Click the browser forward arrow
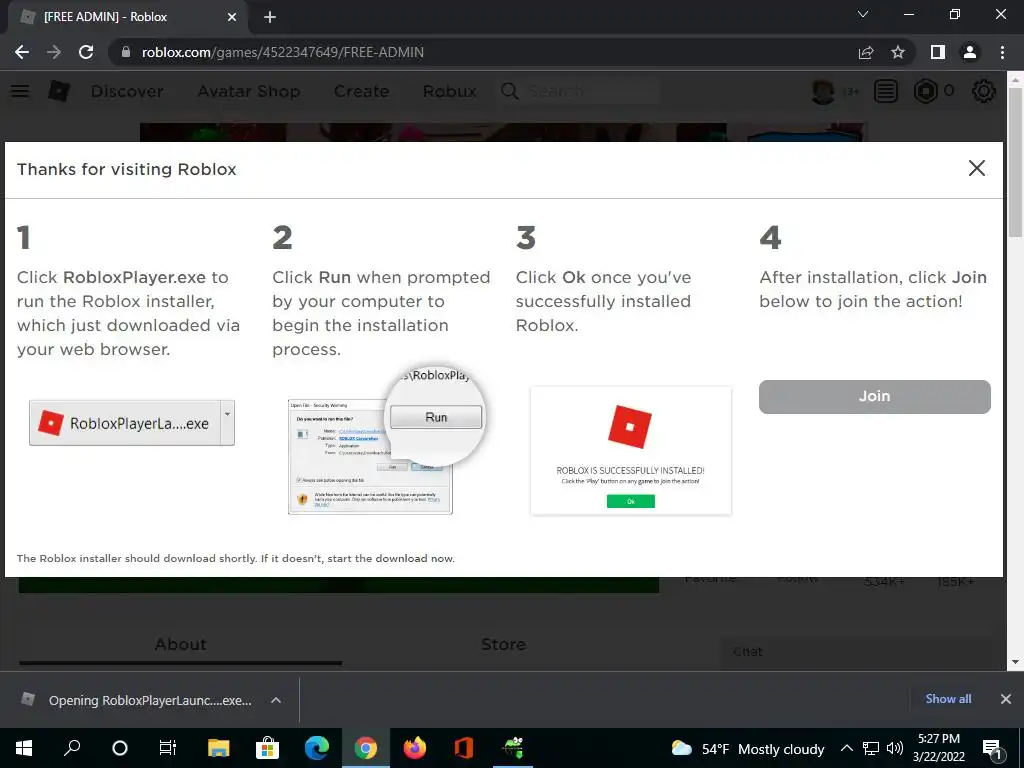 coord(54,52)
